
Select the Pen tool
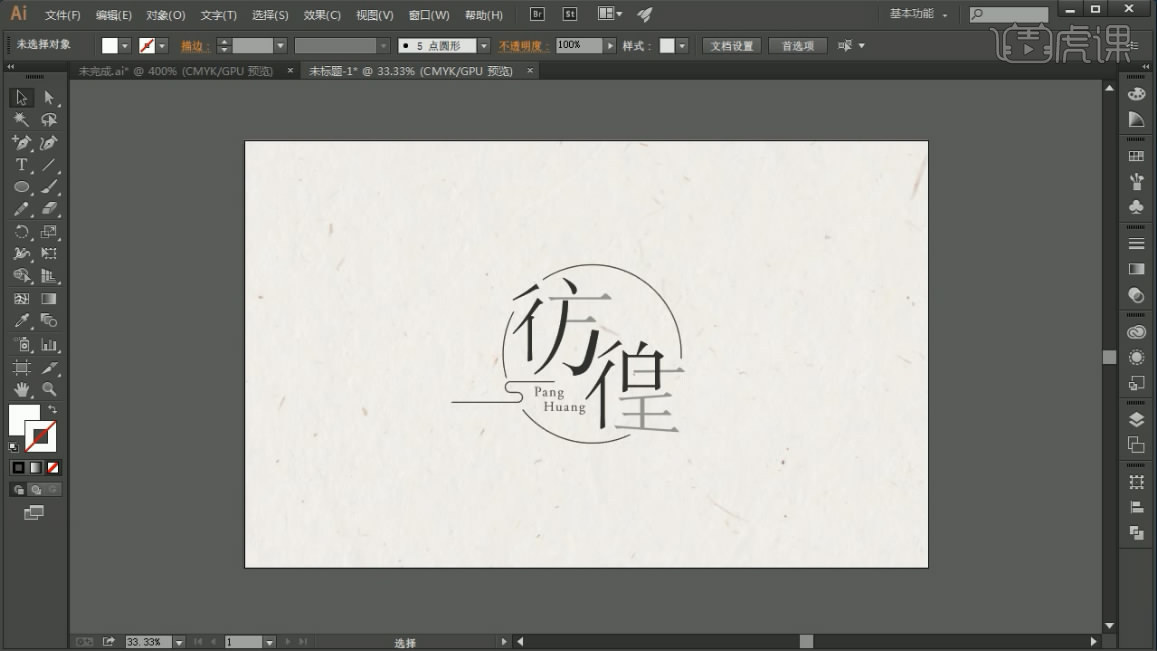pyautogui.click(x=21, y=142)
